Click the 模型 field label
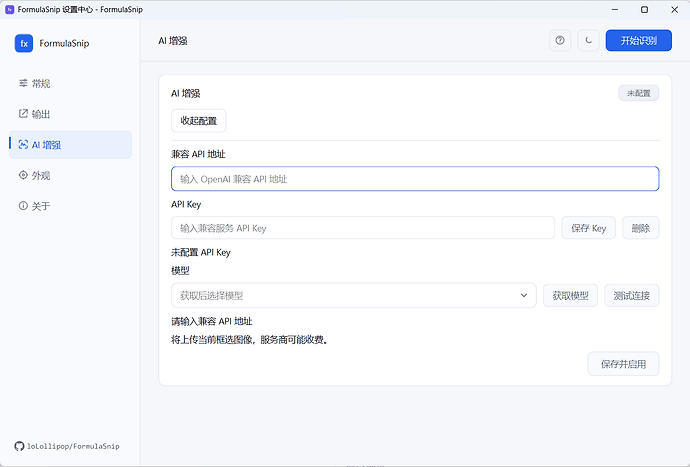 pyautogui.click(x=180, y=271)
